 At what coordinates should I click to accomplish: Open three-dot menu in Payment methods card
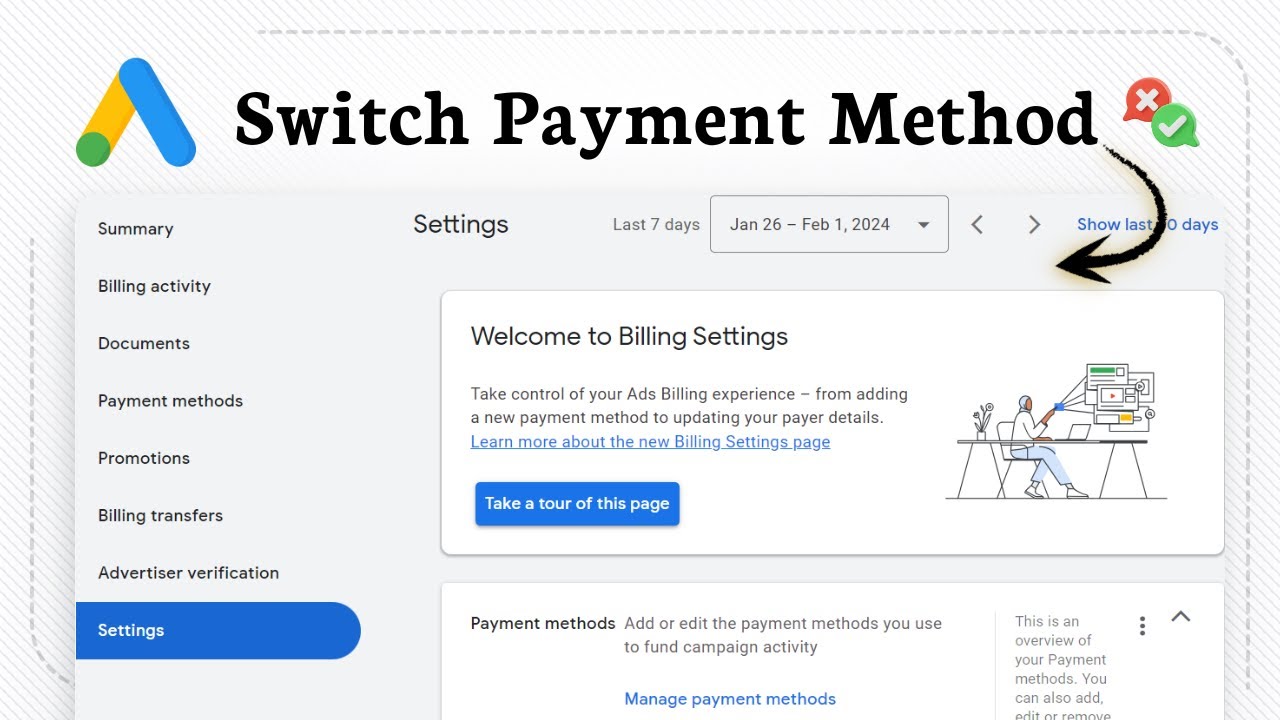pyautogui.click(x=1142, y=626)
